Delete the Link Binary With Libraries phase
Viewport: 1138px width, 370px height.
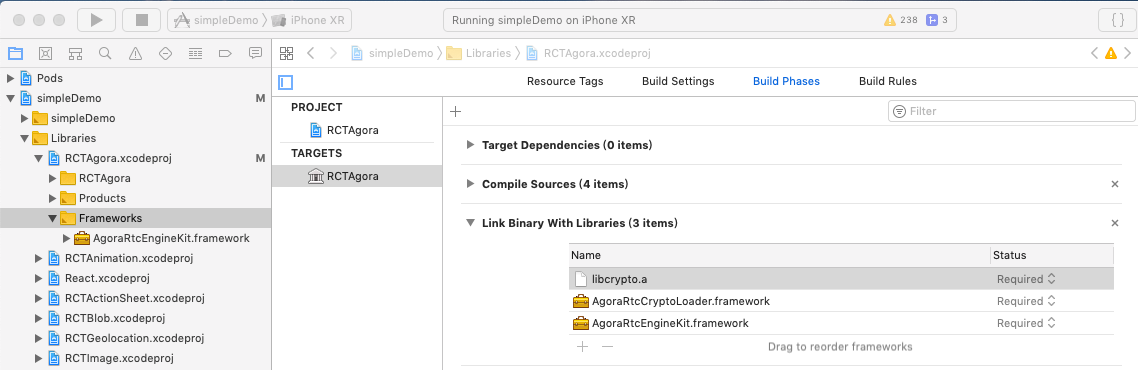click(x=1115, y=223)
